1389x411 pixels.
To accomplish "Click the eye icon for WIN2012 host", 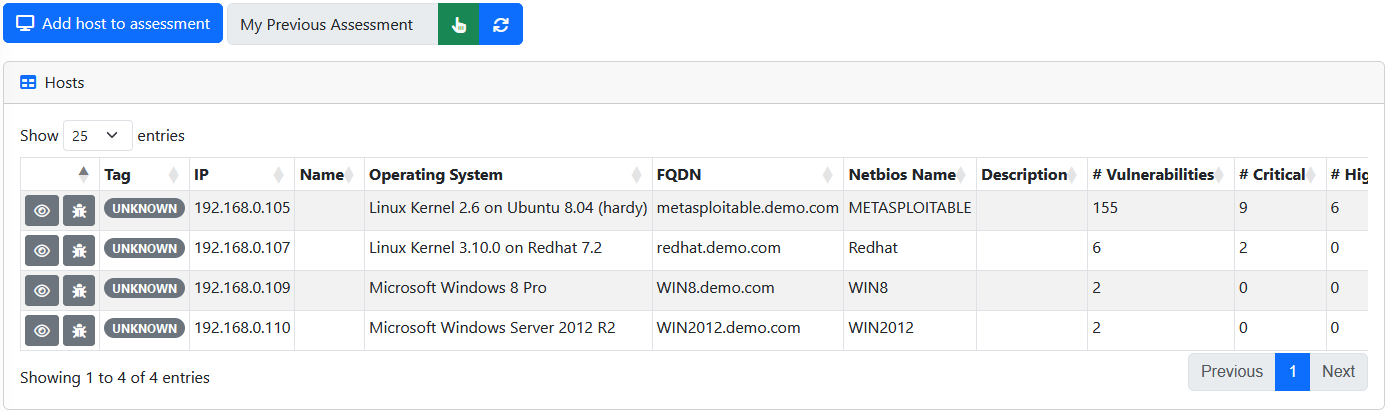I will [42, 330].
